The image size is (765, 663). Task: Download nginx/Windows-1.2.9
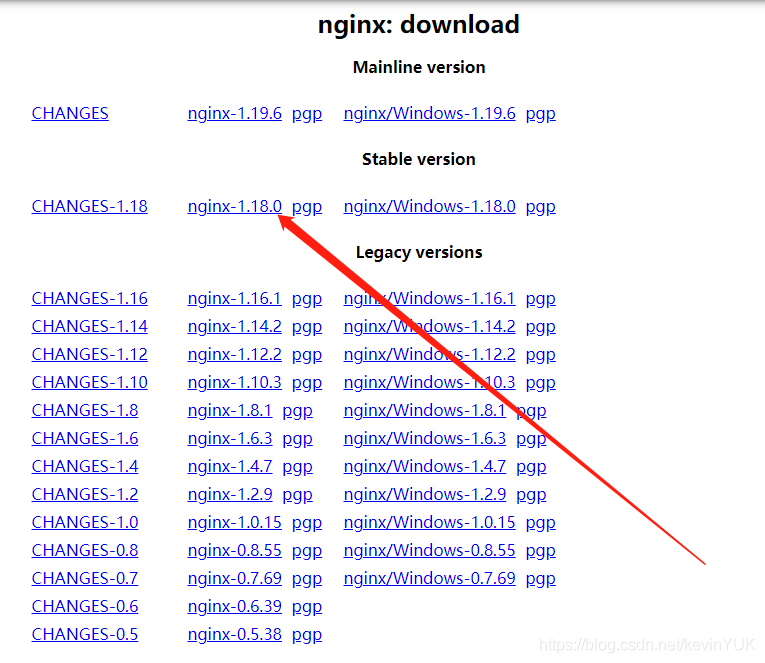point(424,494)
